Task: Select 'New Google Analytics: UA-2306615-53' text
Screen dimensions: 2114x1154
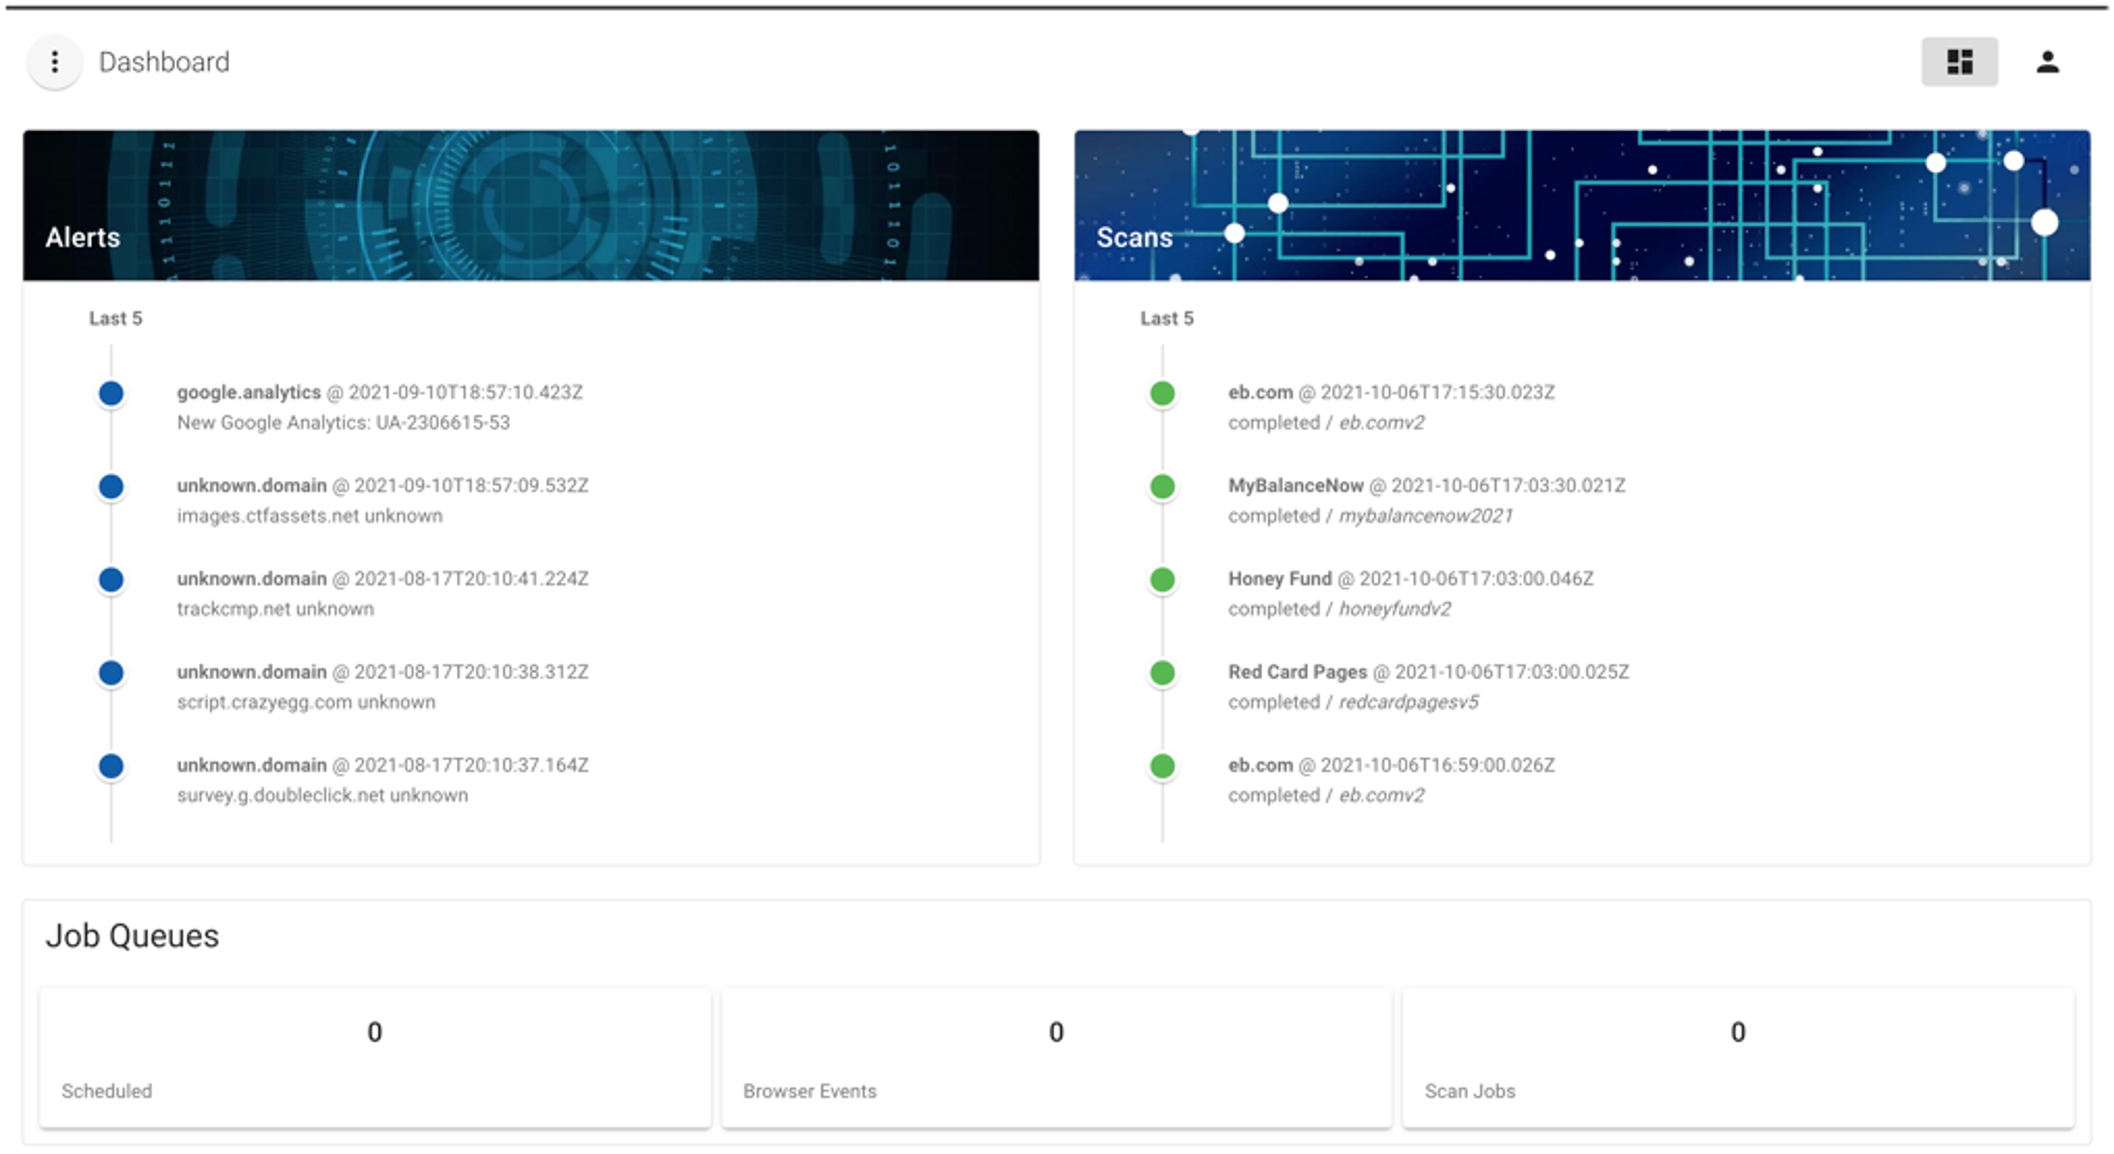Action: point(343,423)
